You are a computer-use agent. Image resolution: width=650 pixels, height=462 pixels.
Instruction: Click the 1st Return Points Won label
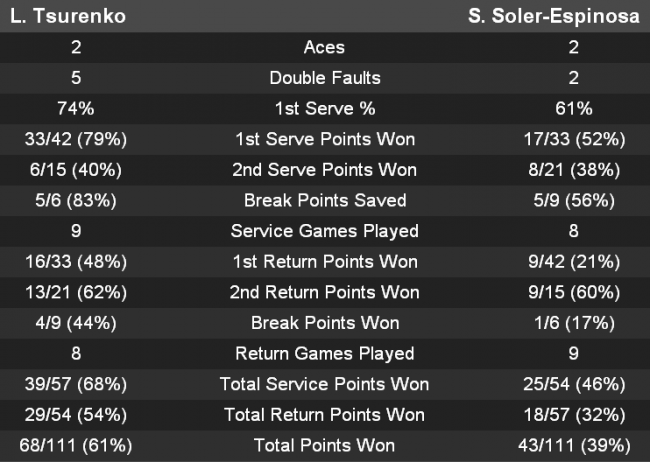[x=324, y=262]
